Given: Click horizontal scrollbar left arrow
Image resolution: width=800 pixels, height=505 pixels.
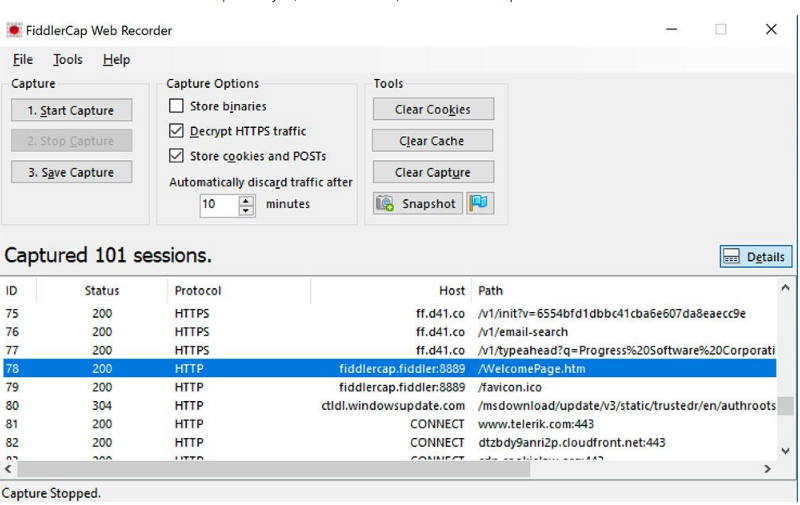Looking at the screenshot, I should point(9,469).
